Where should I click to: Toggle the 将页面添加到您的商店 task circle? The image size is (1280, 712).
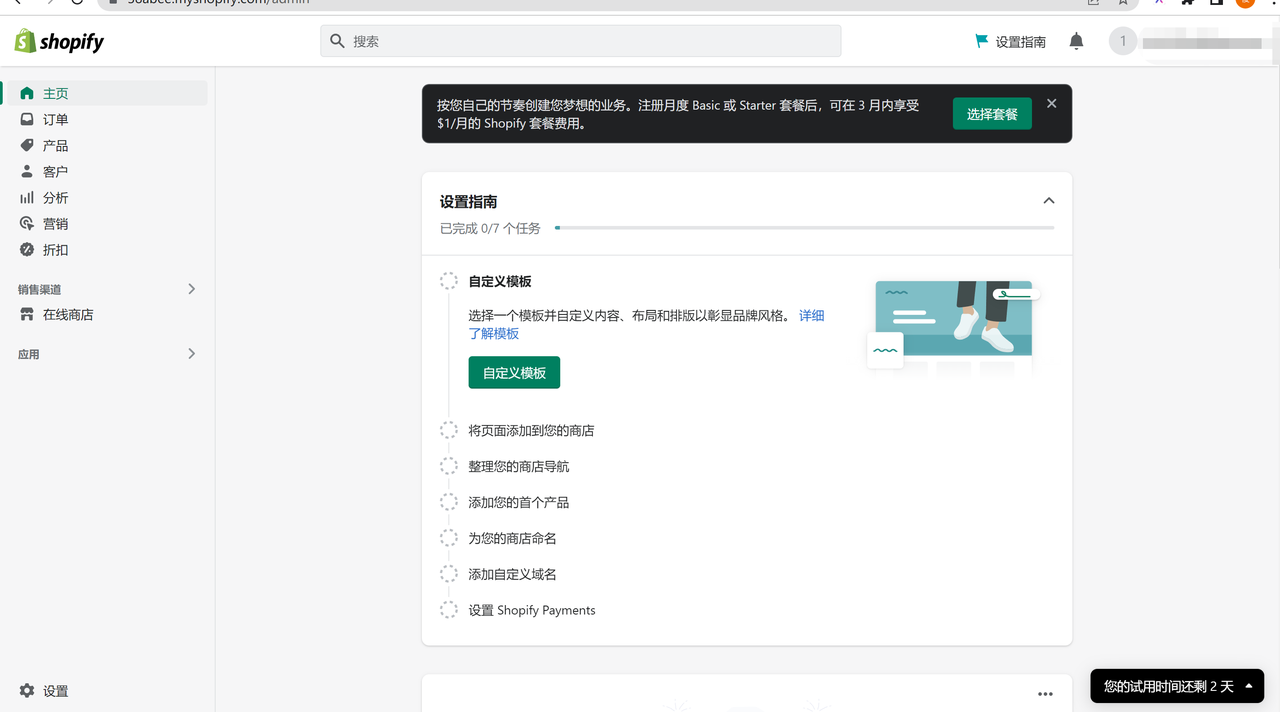coord(449,430)
